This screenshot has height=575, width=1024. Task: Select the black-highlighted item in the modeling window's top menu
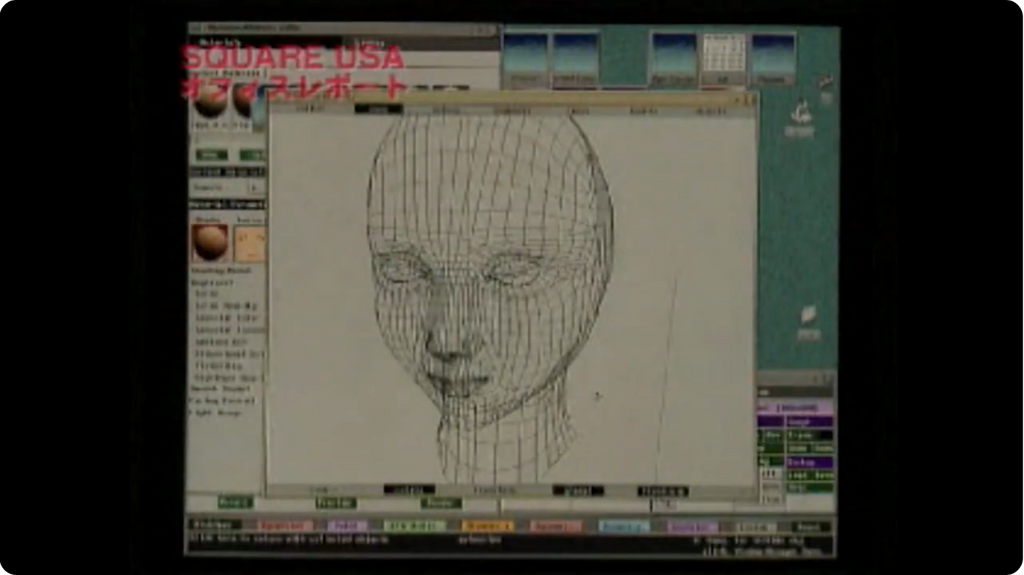point(379,109)
